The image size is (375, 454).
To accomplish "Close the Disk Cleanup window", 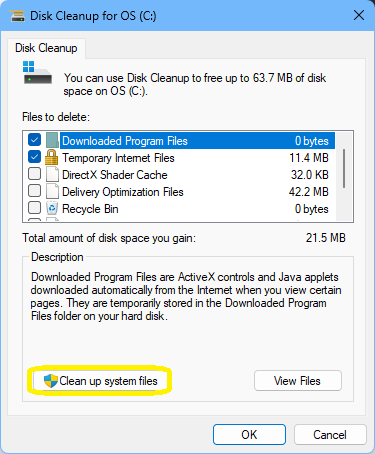I will tap(359, 15).
